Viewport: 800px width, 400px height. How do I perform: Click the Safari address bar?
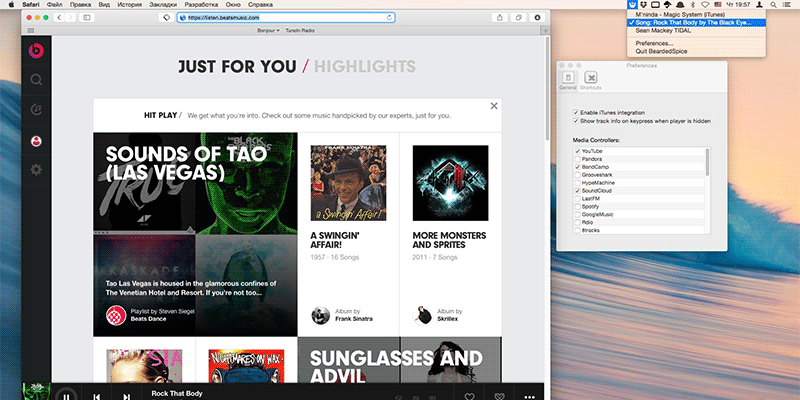286,17
